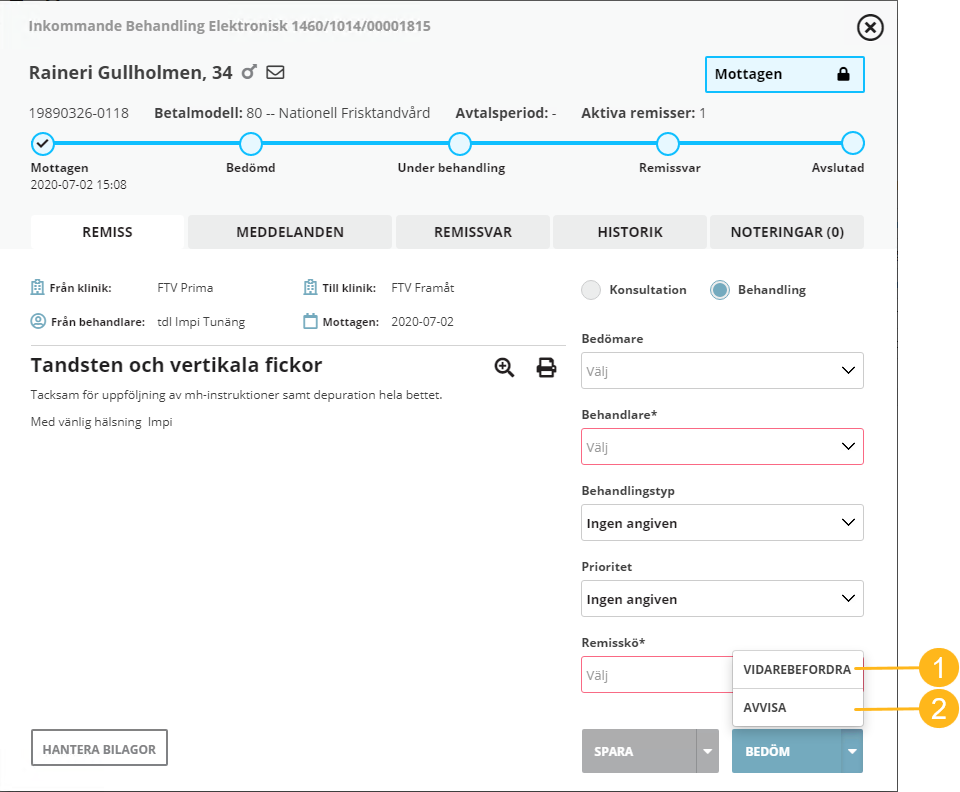Image resolution: width=960 pixels, height=792 pixels.
Task: Open the Historik tab
Action: (x=630, y=232)
